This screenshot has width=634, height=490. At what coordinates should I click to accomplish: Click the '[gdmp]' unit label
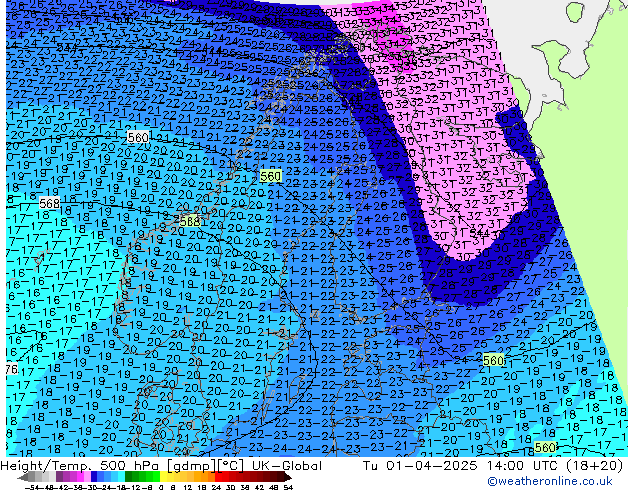191,466
